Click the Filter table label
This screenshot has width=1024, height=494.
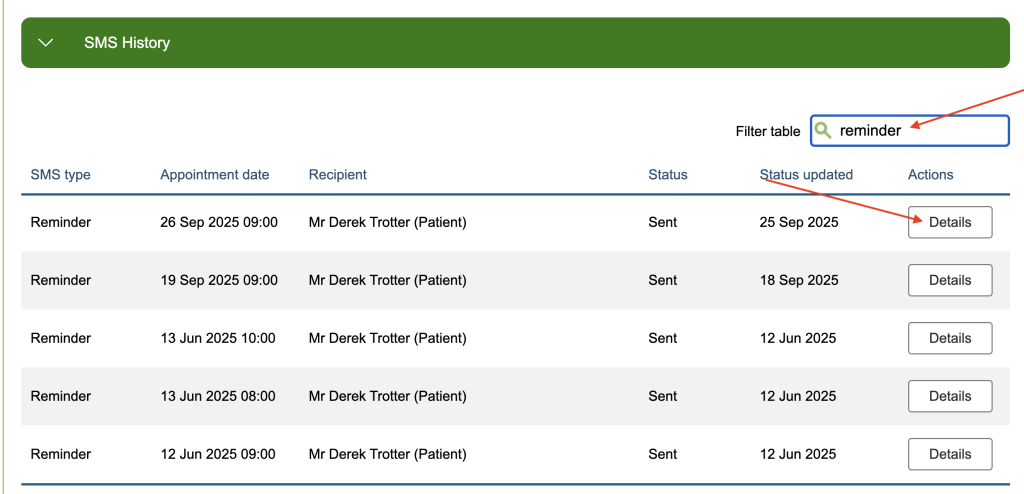coord(767,131)
